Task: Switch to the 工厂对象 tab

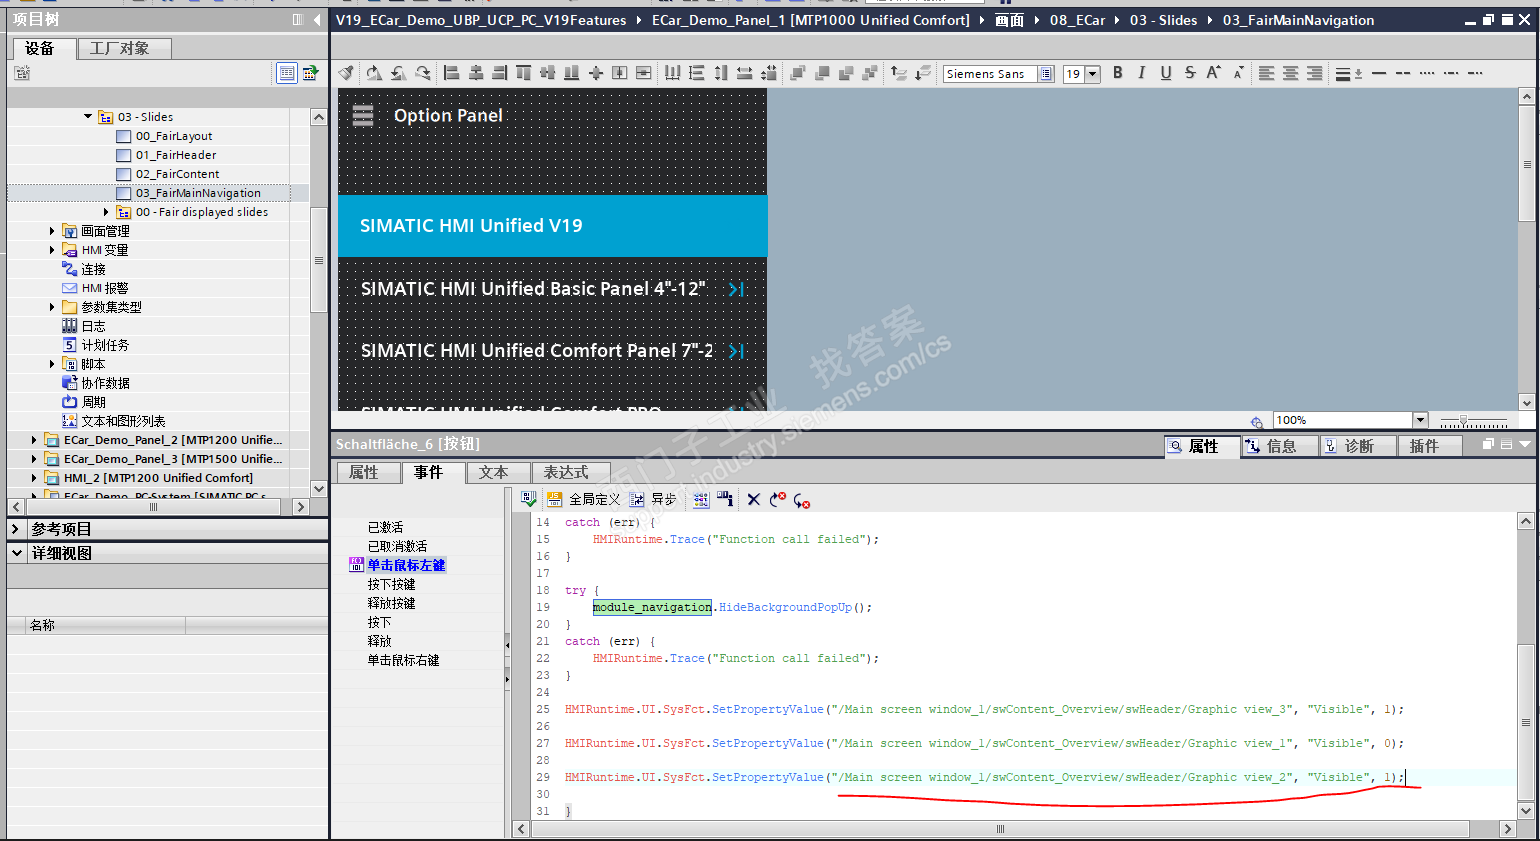Action: tap(122, 48)
